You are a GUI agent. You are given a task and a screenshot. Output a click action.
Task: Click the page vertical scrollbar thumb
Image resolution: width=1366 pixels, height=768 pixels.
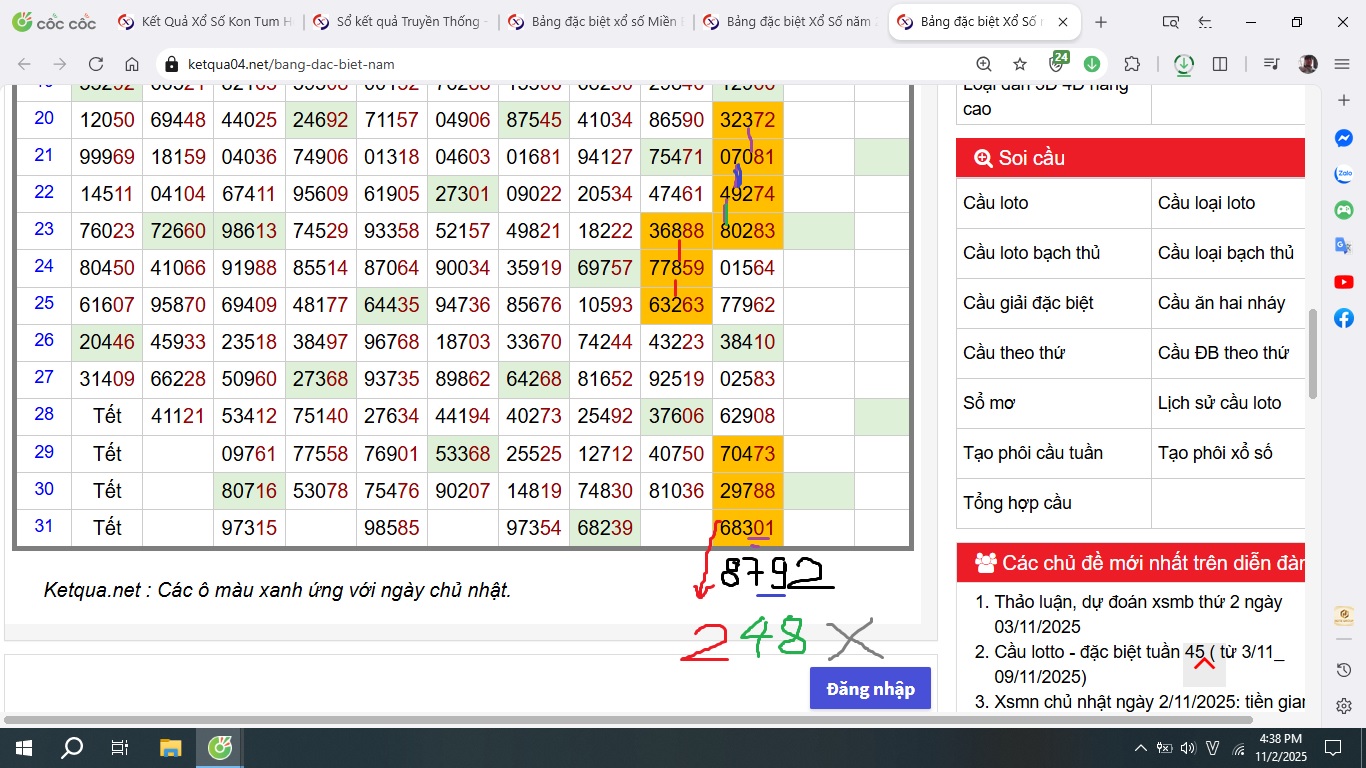coord(1313,353)
